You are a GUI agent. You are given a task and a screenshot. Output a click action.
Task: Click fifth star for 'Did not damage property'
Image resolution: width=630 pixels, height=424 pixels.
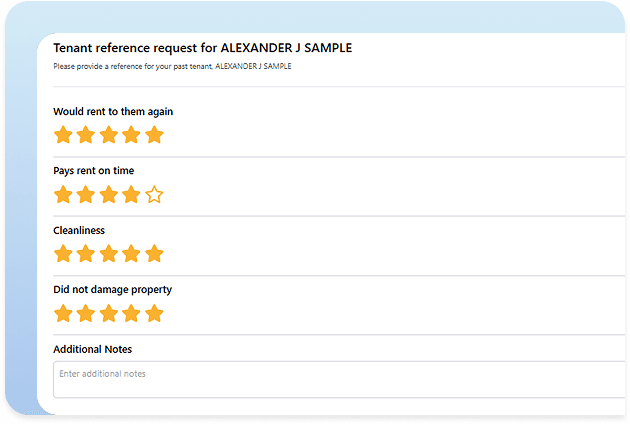(x=154, y=314)
